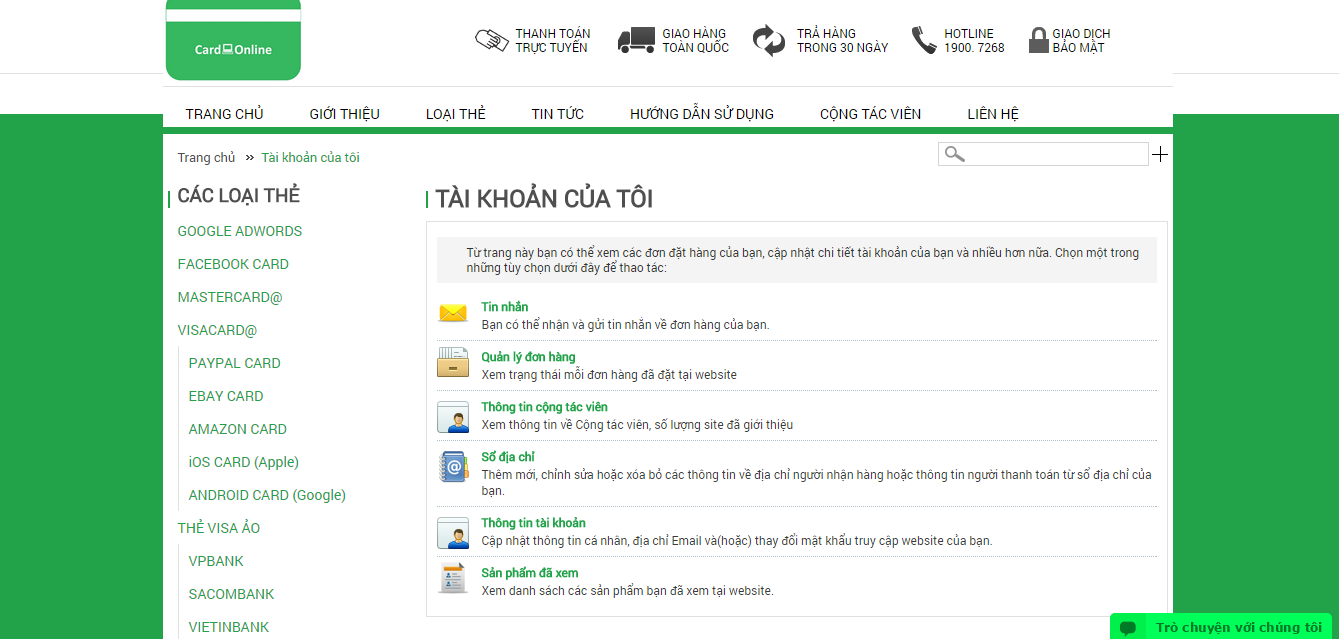Click the chat bubble icon
Screen dimensions: 1339x639
pos(1128,628)
